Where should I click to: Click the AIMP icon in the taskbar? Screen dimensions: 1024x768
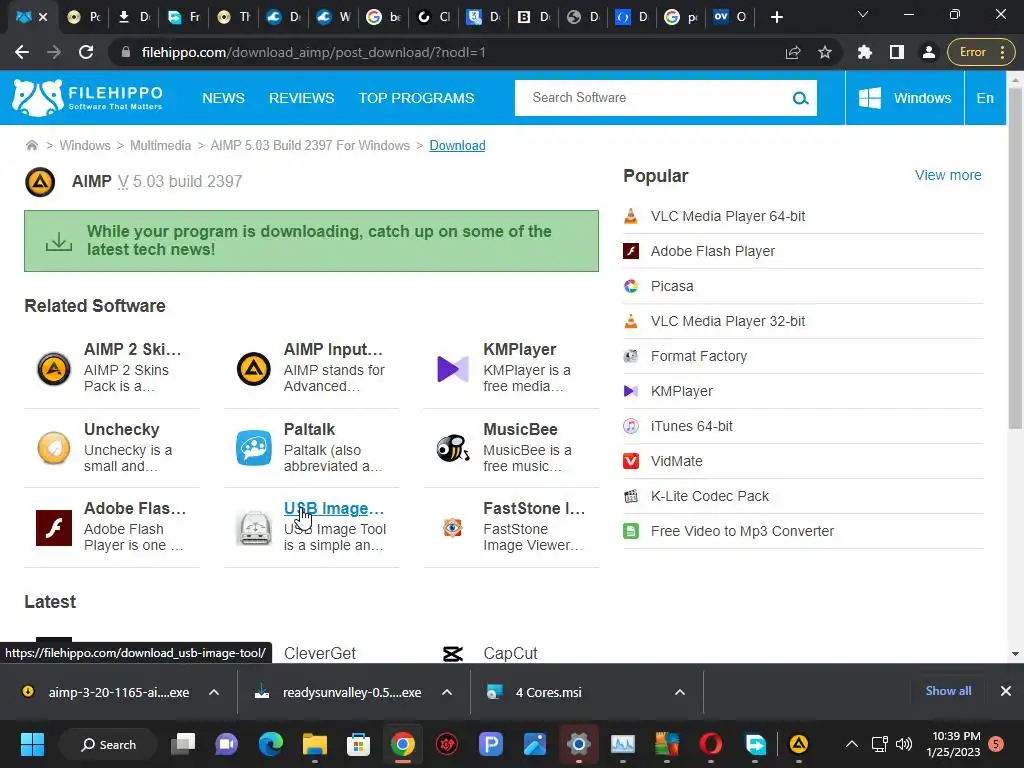(799, 744)
